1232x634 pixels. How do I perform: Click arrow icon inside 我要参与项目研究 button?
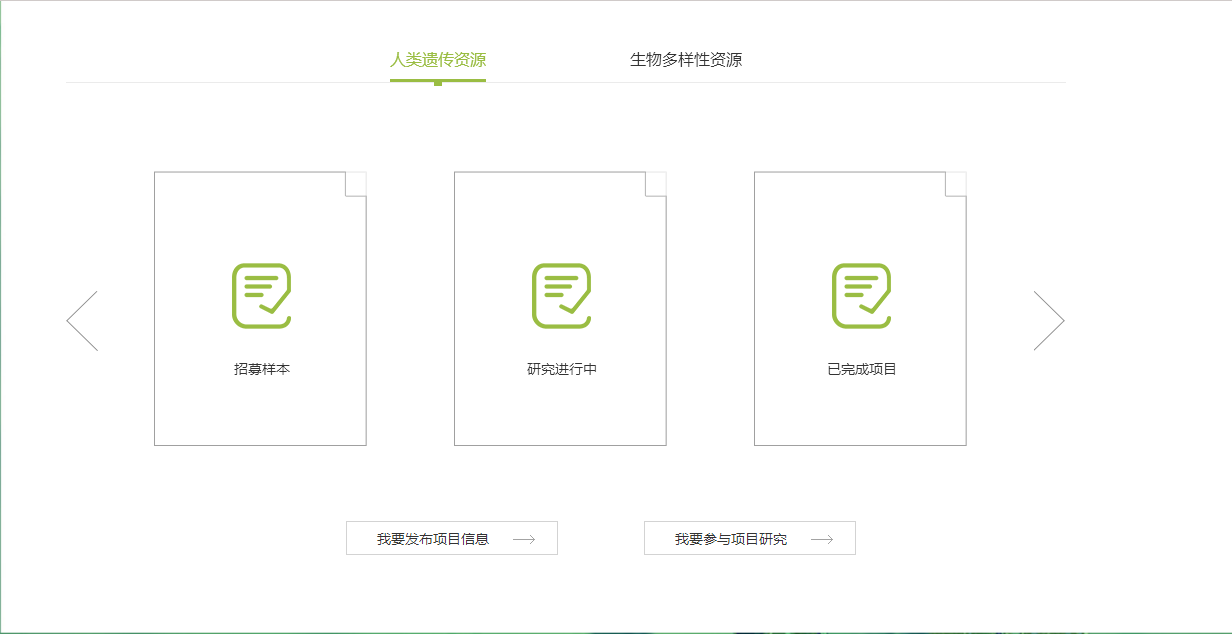[x=822, y=539]
